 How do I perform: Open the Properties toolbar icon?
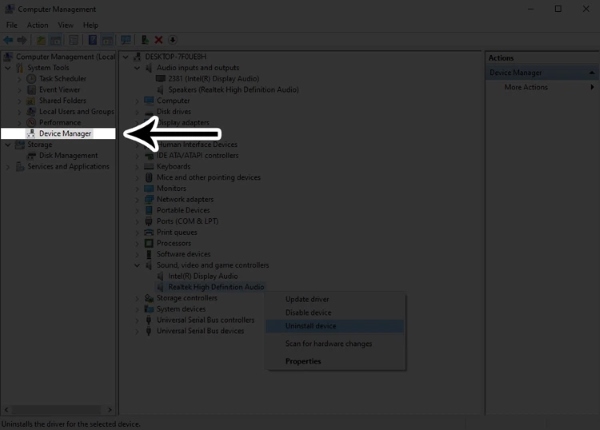tap(73, 40)
